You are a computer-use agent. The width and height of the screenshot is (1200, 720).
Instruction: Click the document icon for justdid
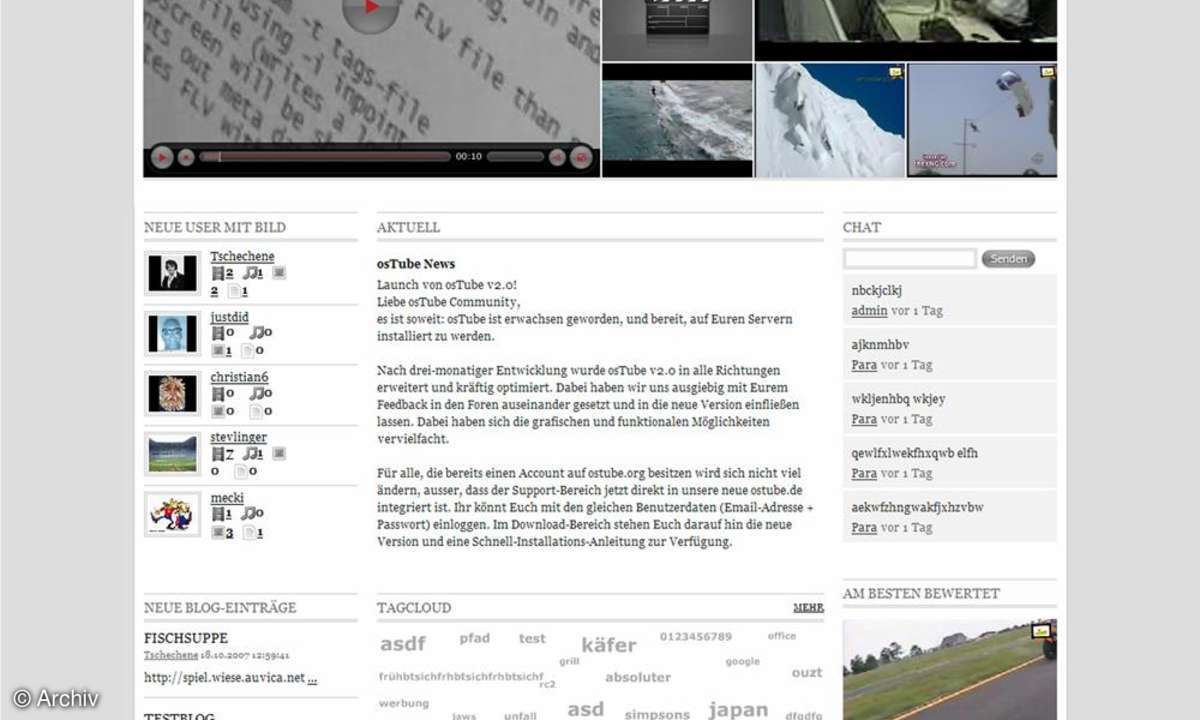(249, 351)
